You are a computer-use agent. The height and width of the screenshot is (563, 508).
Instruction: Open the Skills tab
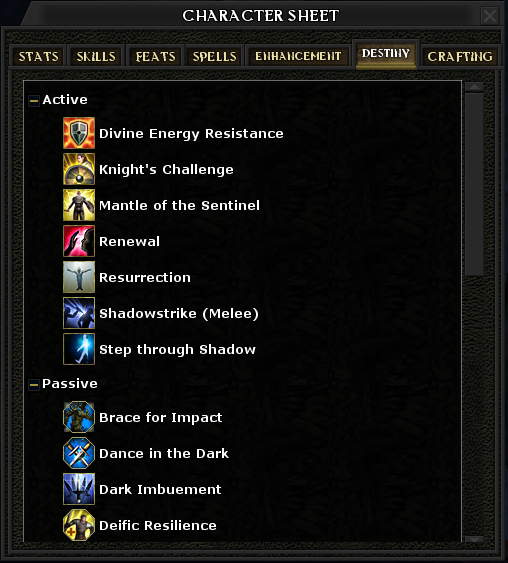coord(96,56)
